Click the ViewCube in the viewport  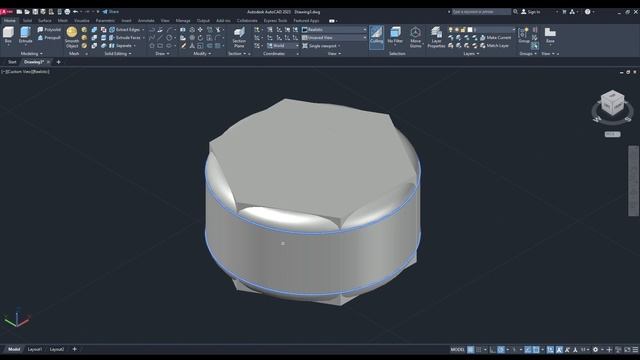pyautogui.click(x=613, y=102)
